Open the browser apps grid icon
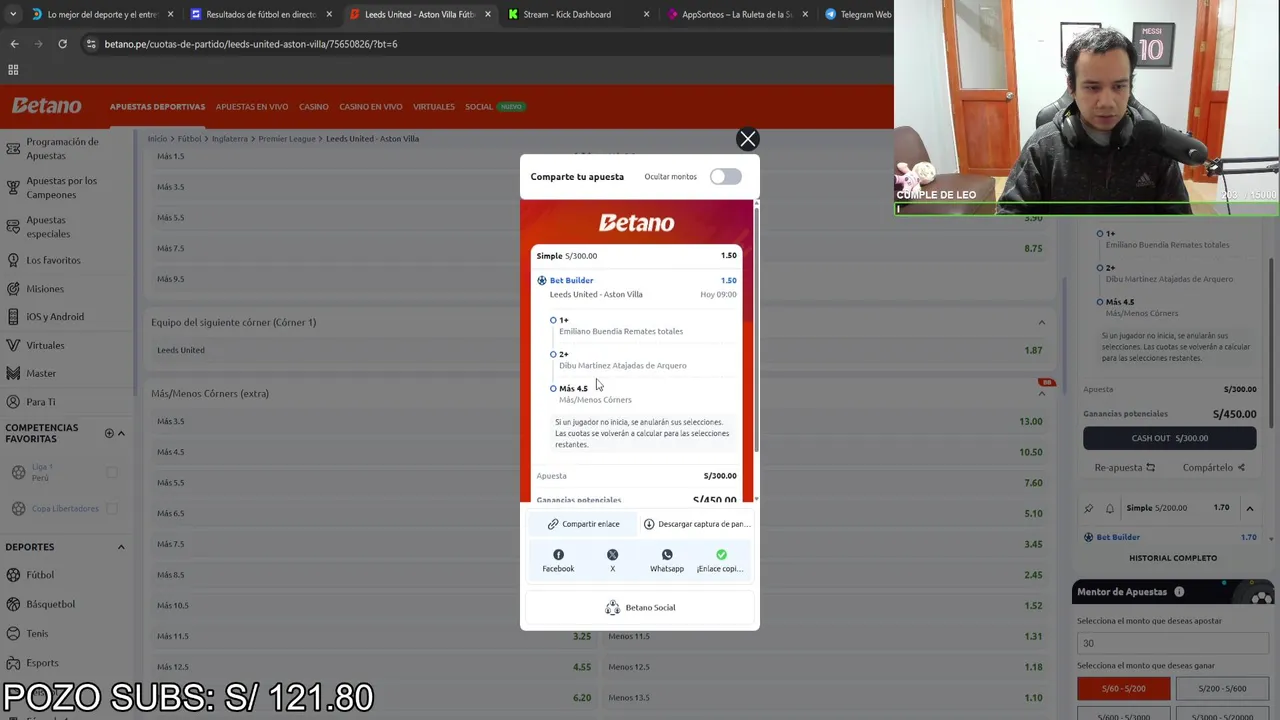Screen dimensions: 1280x720 pos(13,70)
